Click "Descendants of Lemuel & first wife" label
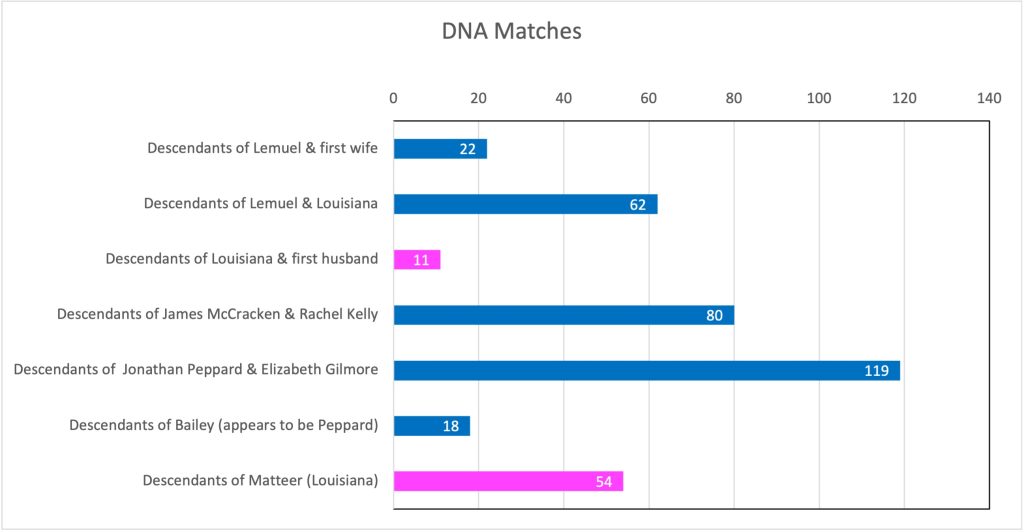1024x532 pixels. click(x=262, y=148)
